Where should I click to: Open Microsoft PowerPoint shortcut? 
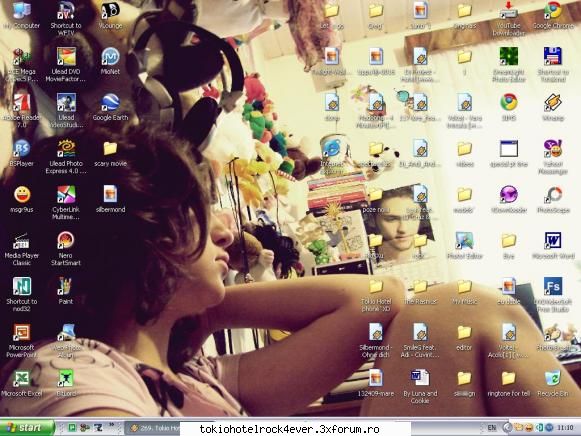click(x=21, y=340)
